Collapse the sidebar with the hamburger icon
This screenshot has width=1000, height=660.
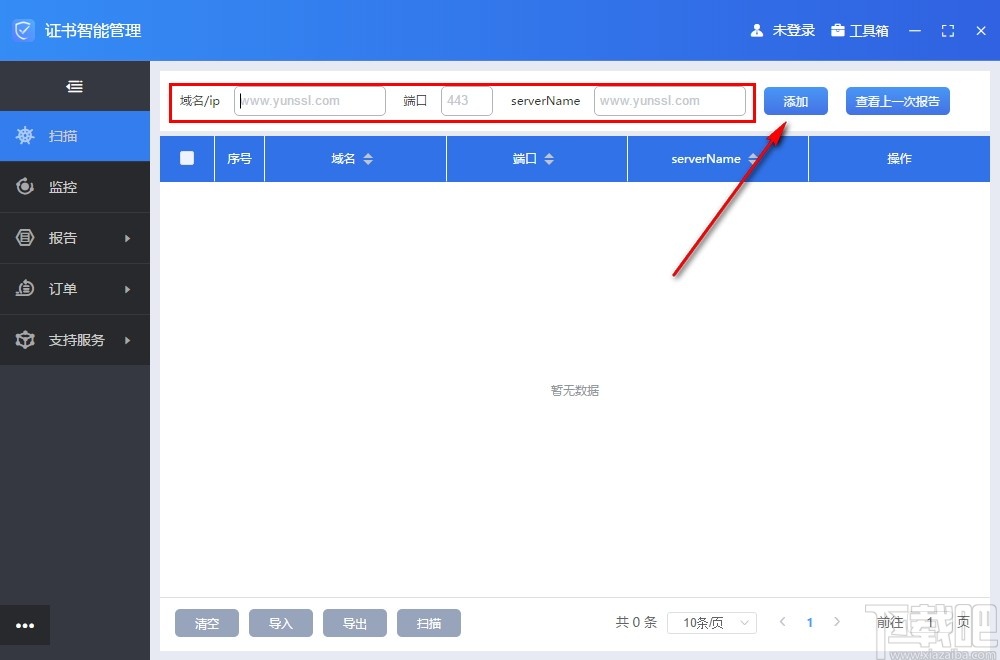74,85
